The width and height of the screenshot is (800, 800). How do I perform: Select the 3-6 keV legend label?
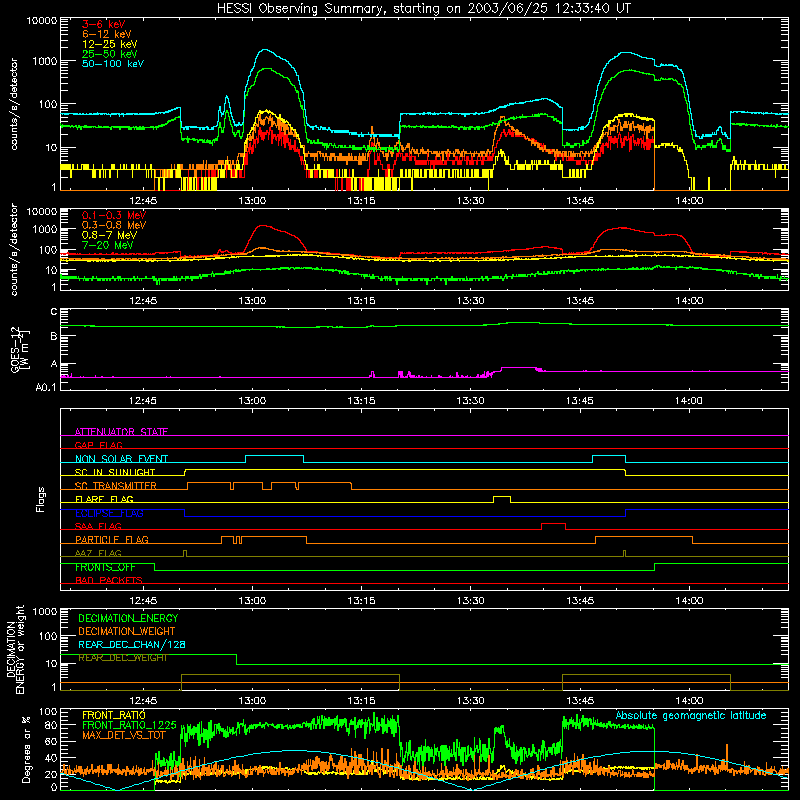coord(103,24)
